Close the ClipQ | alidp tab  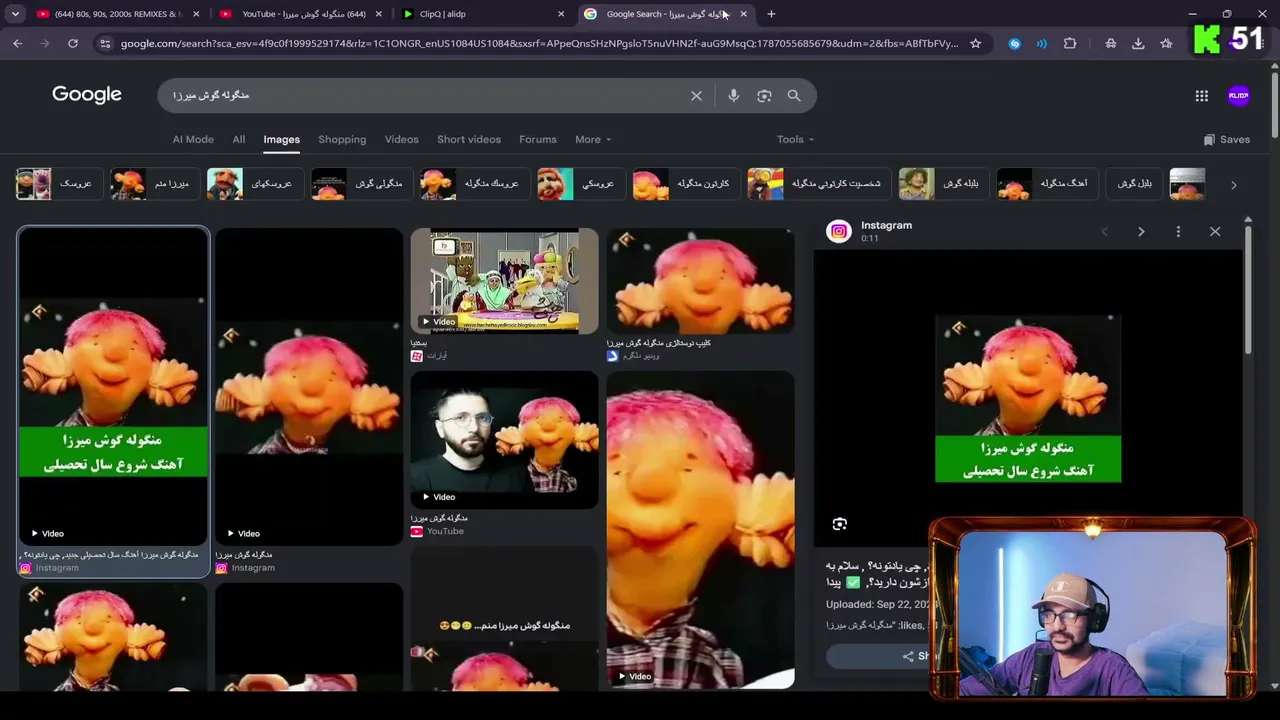click(x=561, y=14)
